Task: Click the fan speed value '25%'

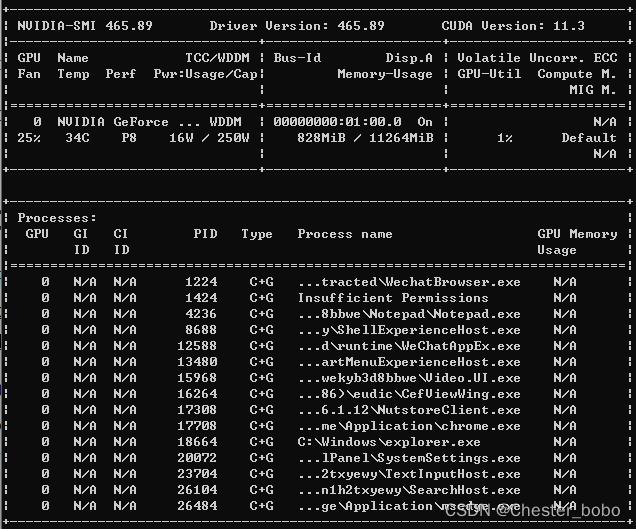Action: tap(29, 138)
